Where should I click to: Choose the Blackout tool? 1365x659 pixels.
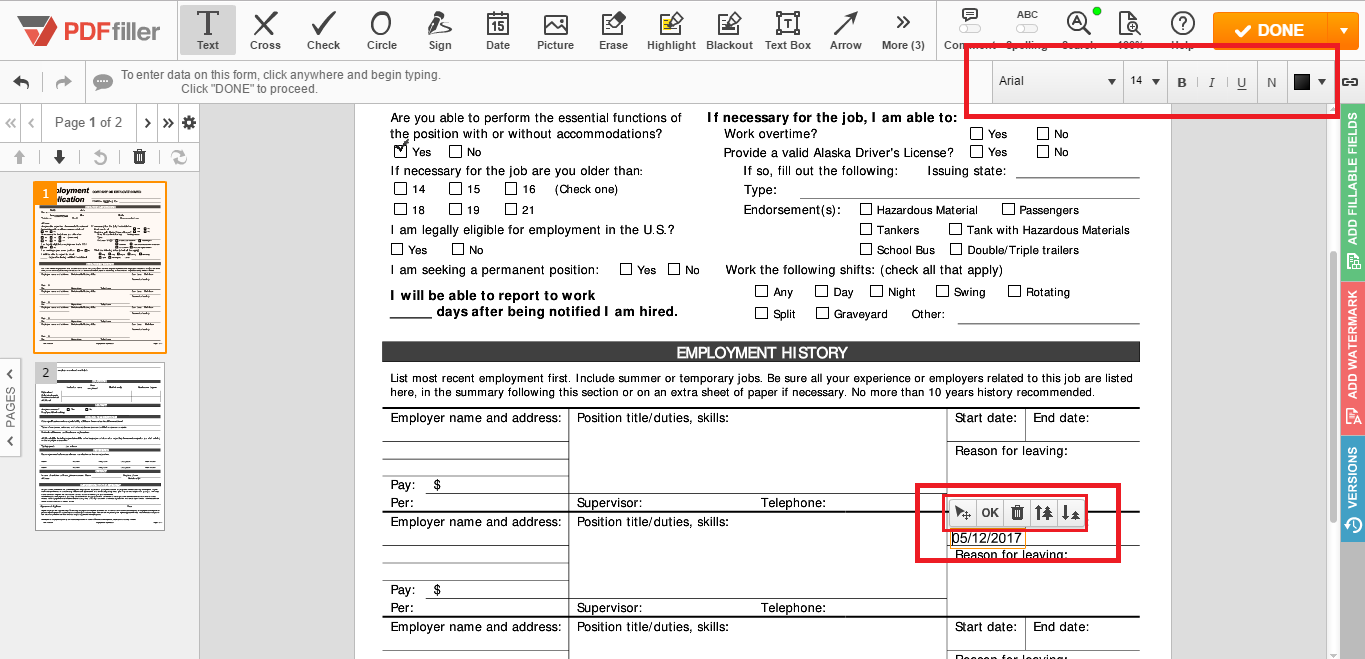pos(729,30)
